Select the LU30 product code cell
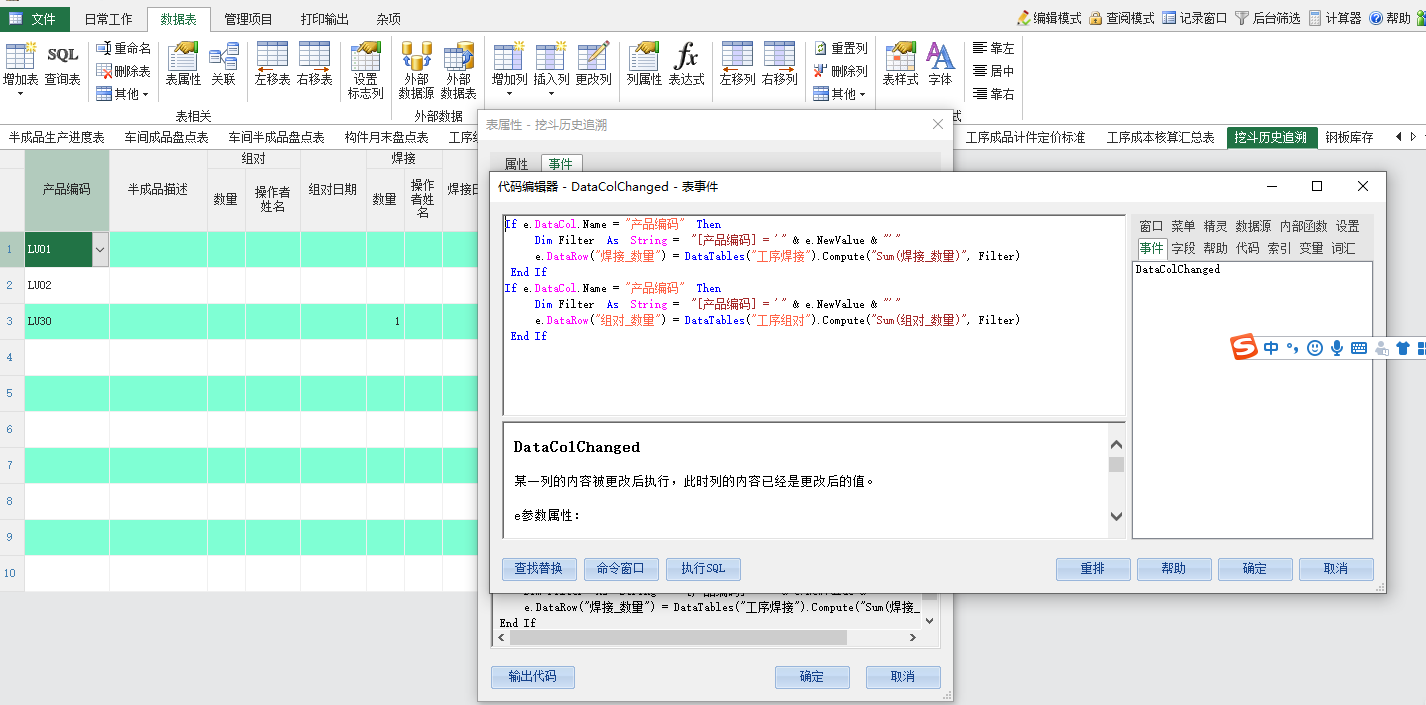This screenshot has height=705, width=1426. pyautogui.click(x=67, y=321)
